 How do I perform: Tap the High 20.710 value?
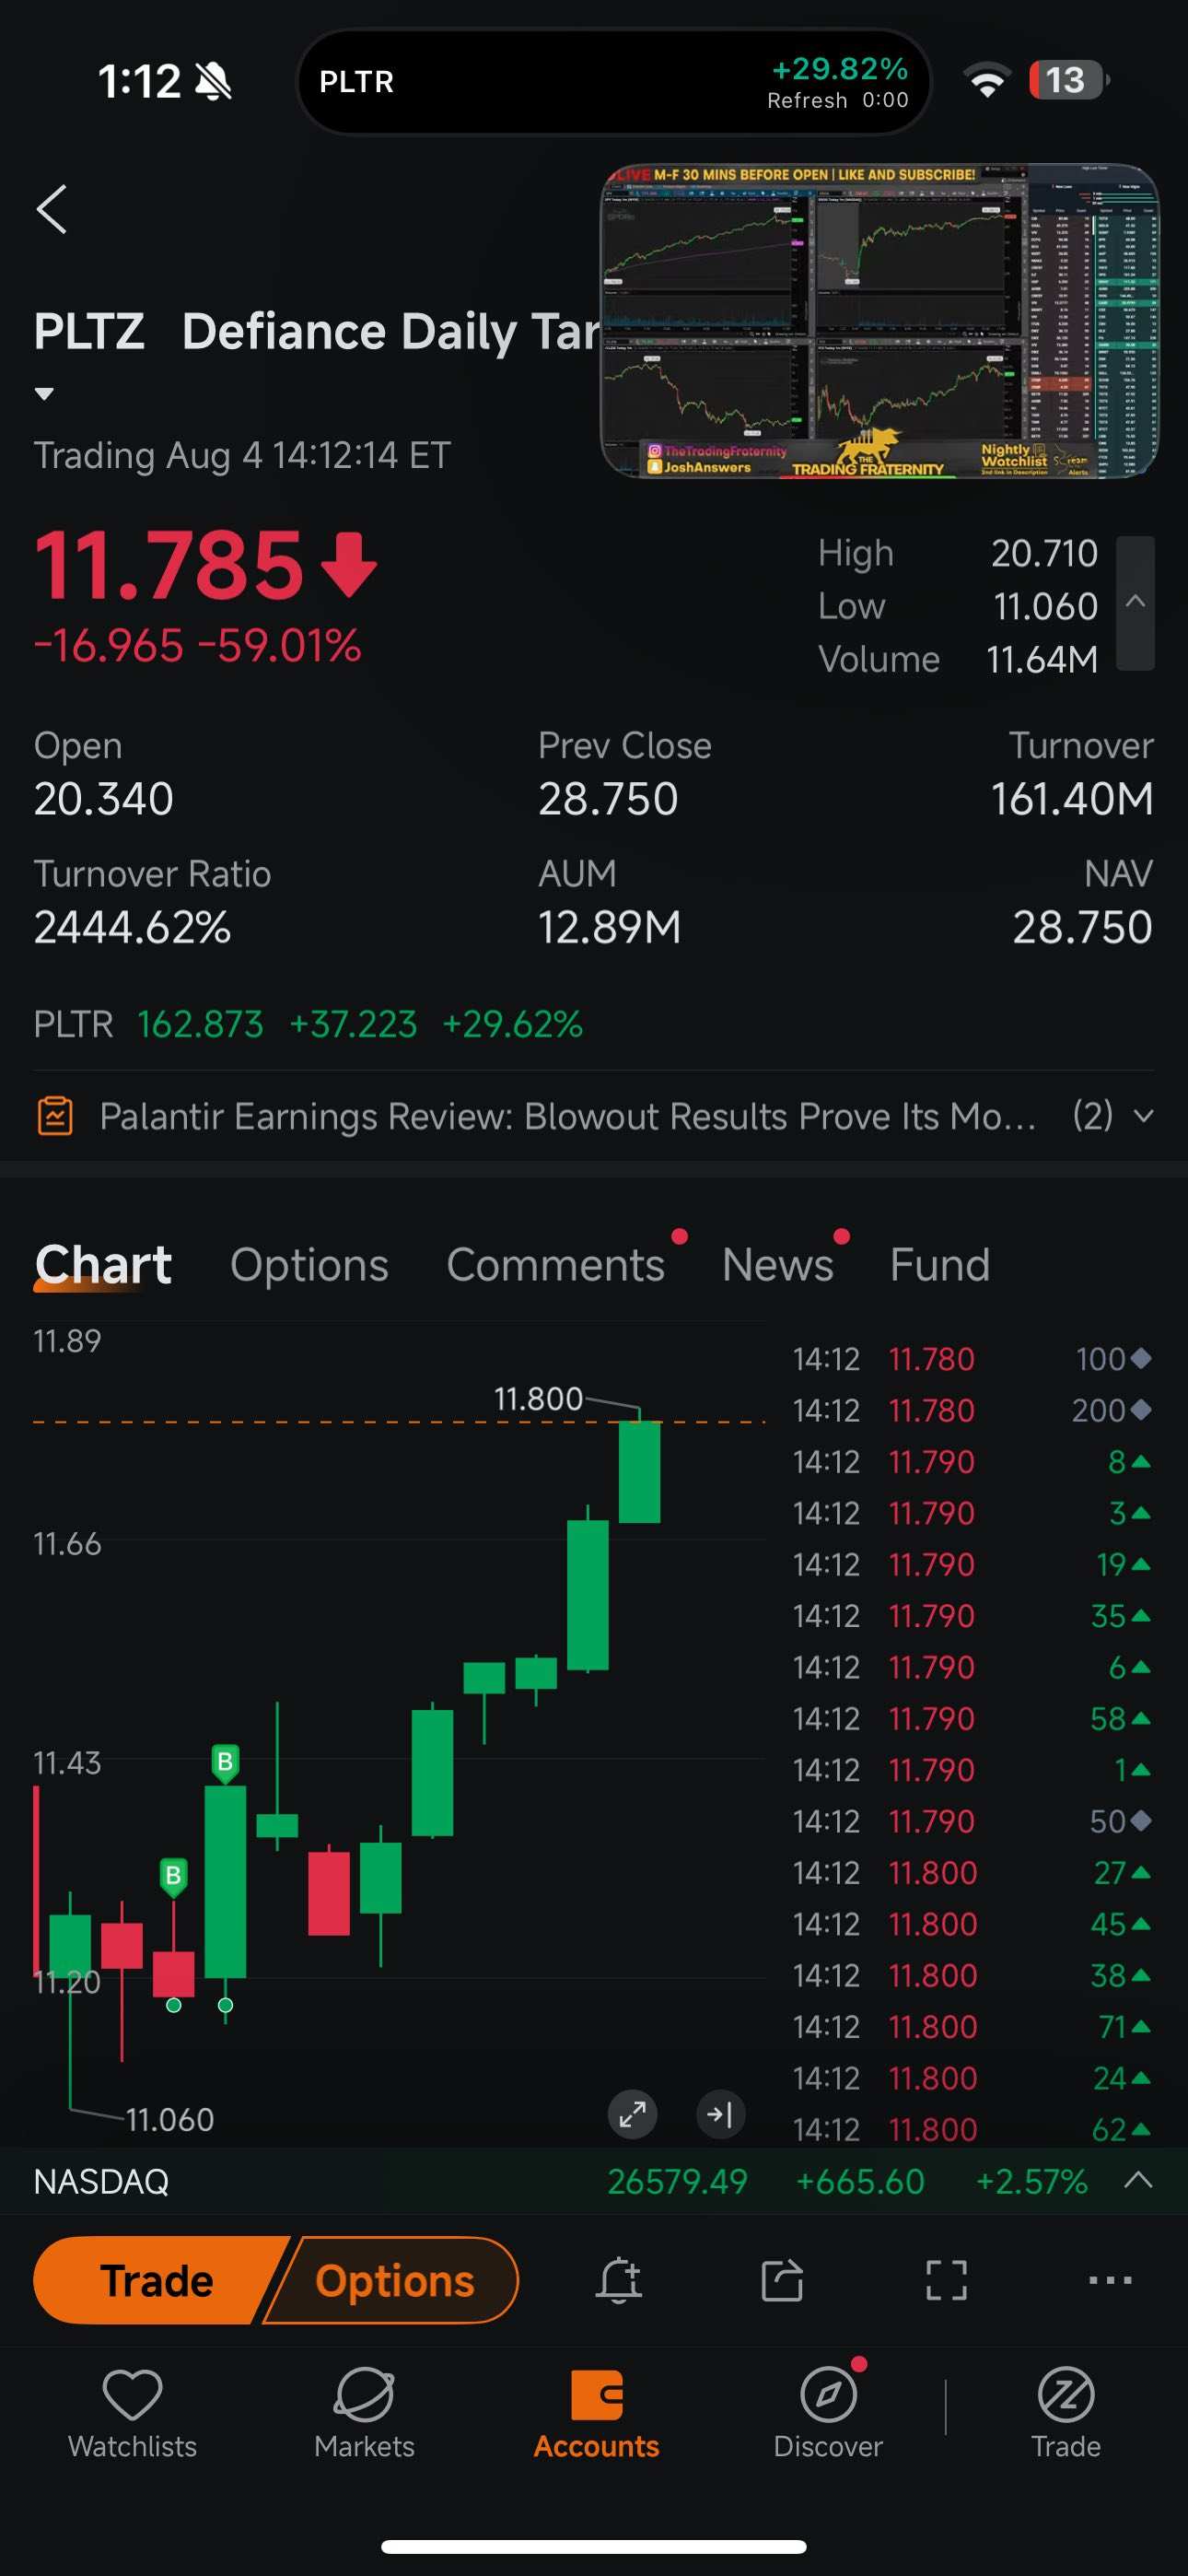click(1044, 553)
